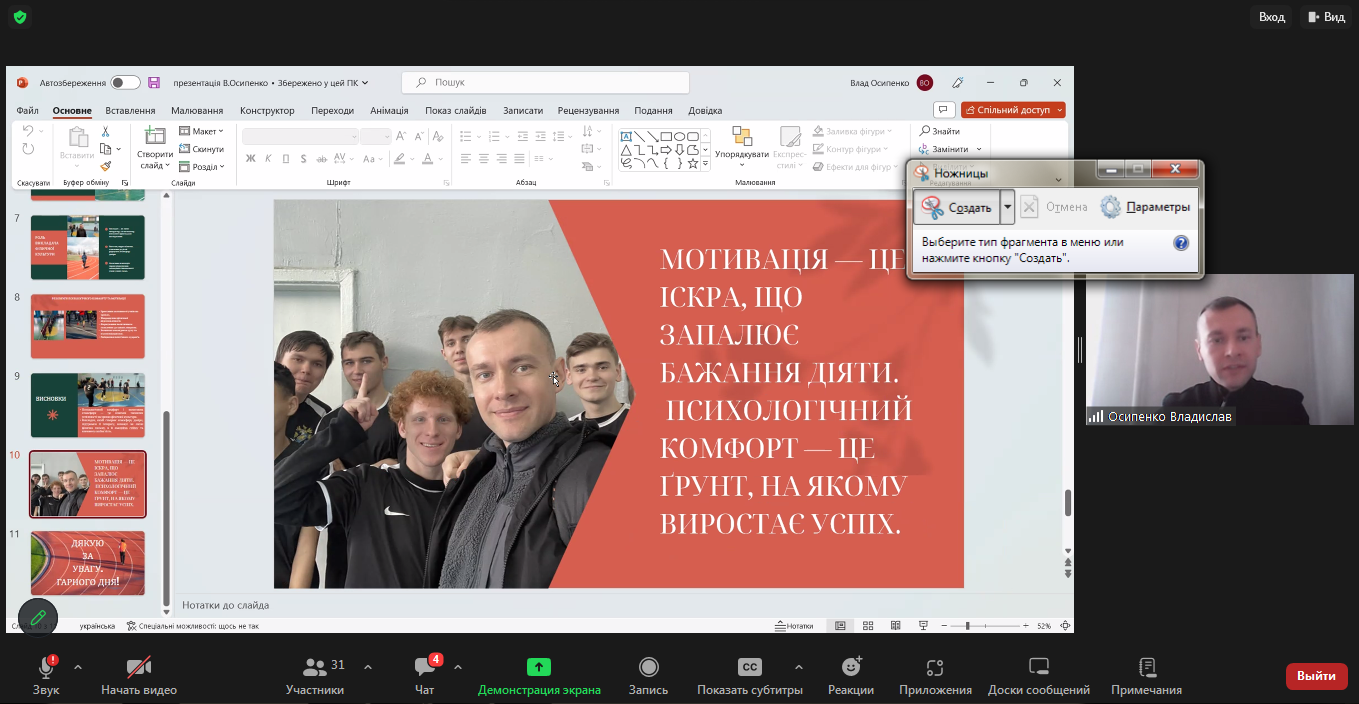Toggle the Автозбереження switch in PowerPoint

tap(125, 83)
